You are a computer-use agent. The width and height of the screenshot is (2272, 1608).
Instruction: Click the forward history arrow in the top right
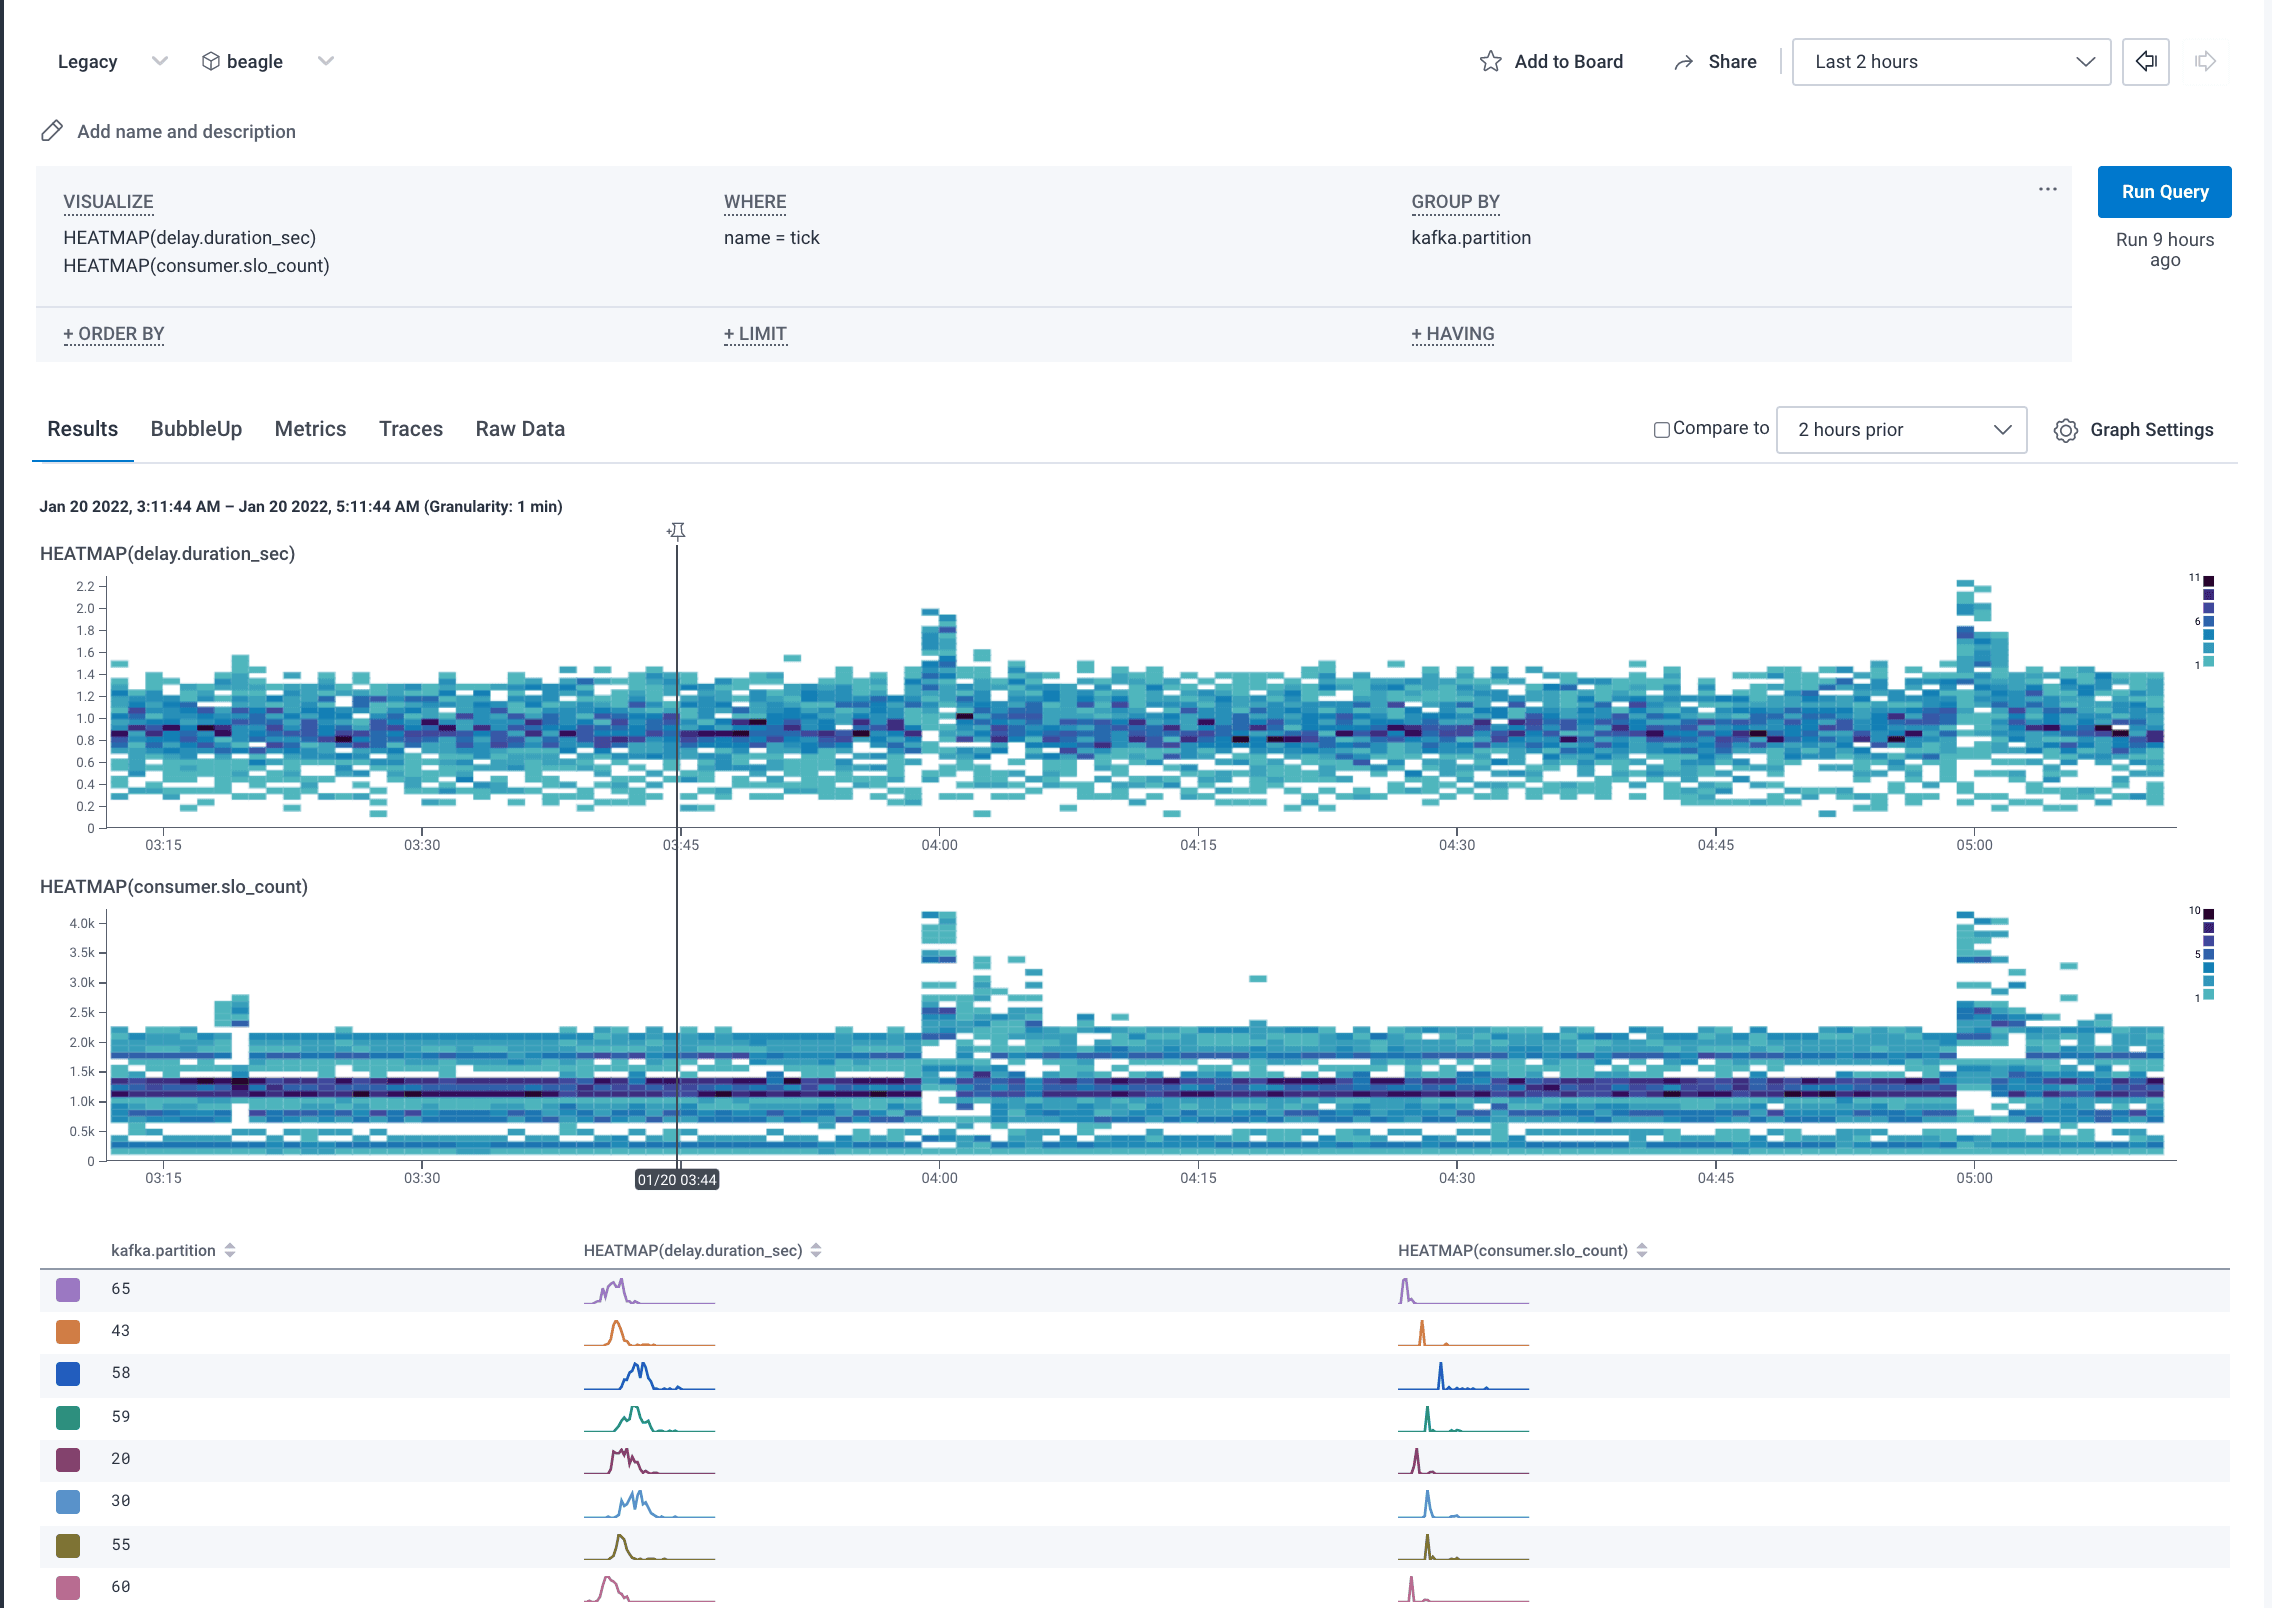pos(2203,62)
